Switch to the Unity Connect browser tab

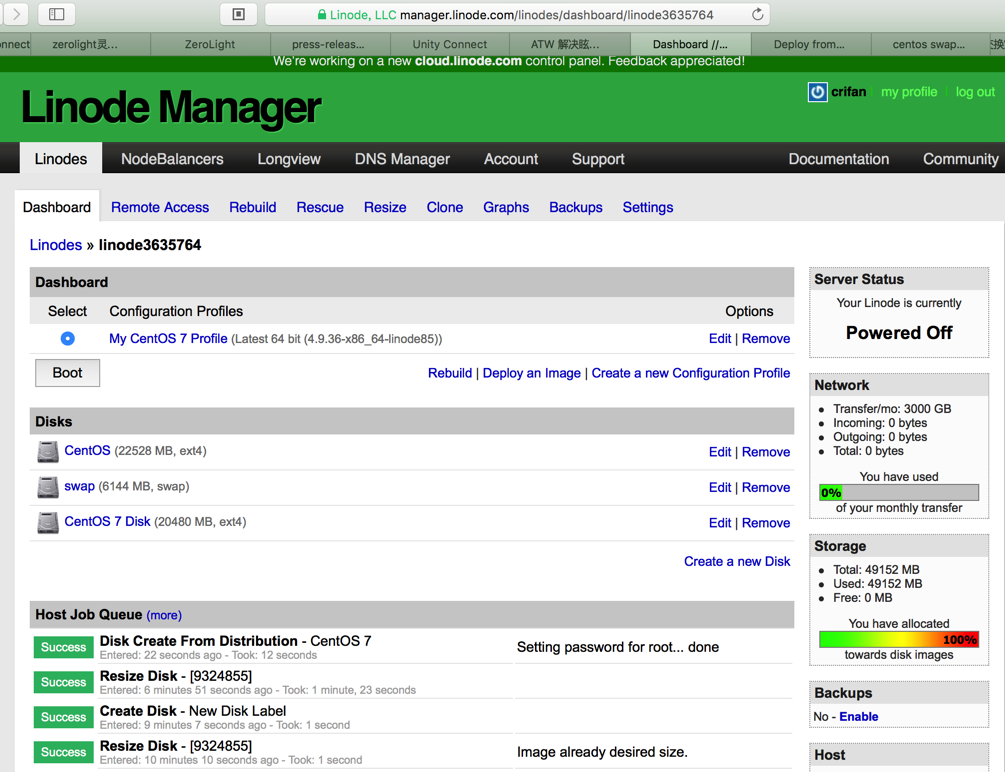449,44
